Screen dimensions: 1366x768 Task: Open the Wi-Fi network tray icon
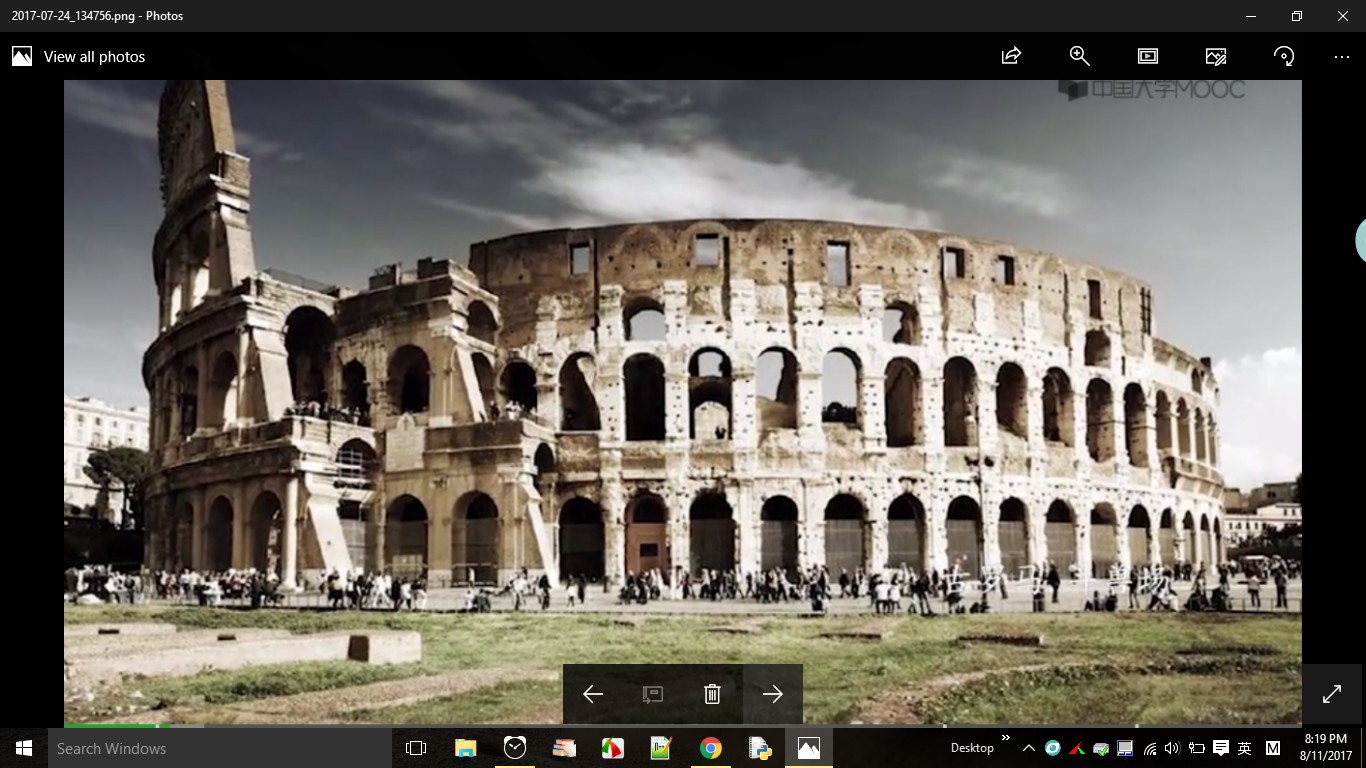click(x=1149, y=748)
